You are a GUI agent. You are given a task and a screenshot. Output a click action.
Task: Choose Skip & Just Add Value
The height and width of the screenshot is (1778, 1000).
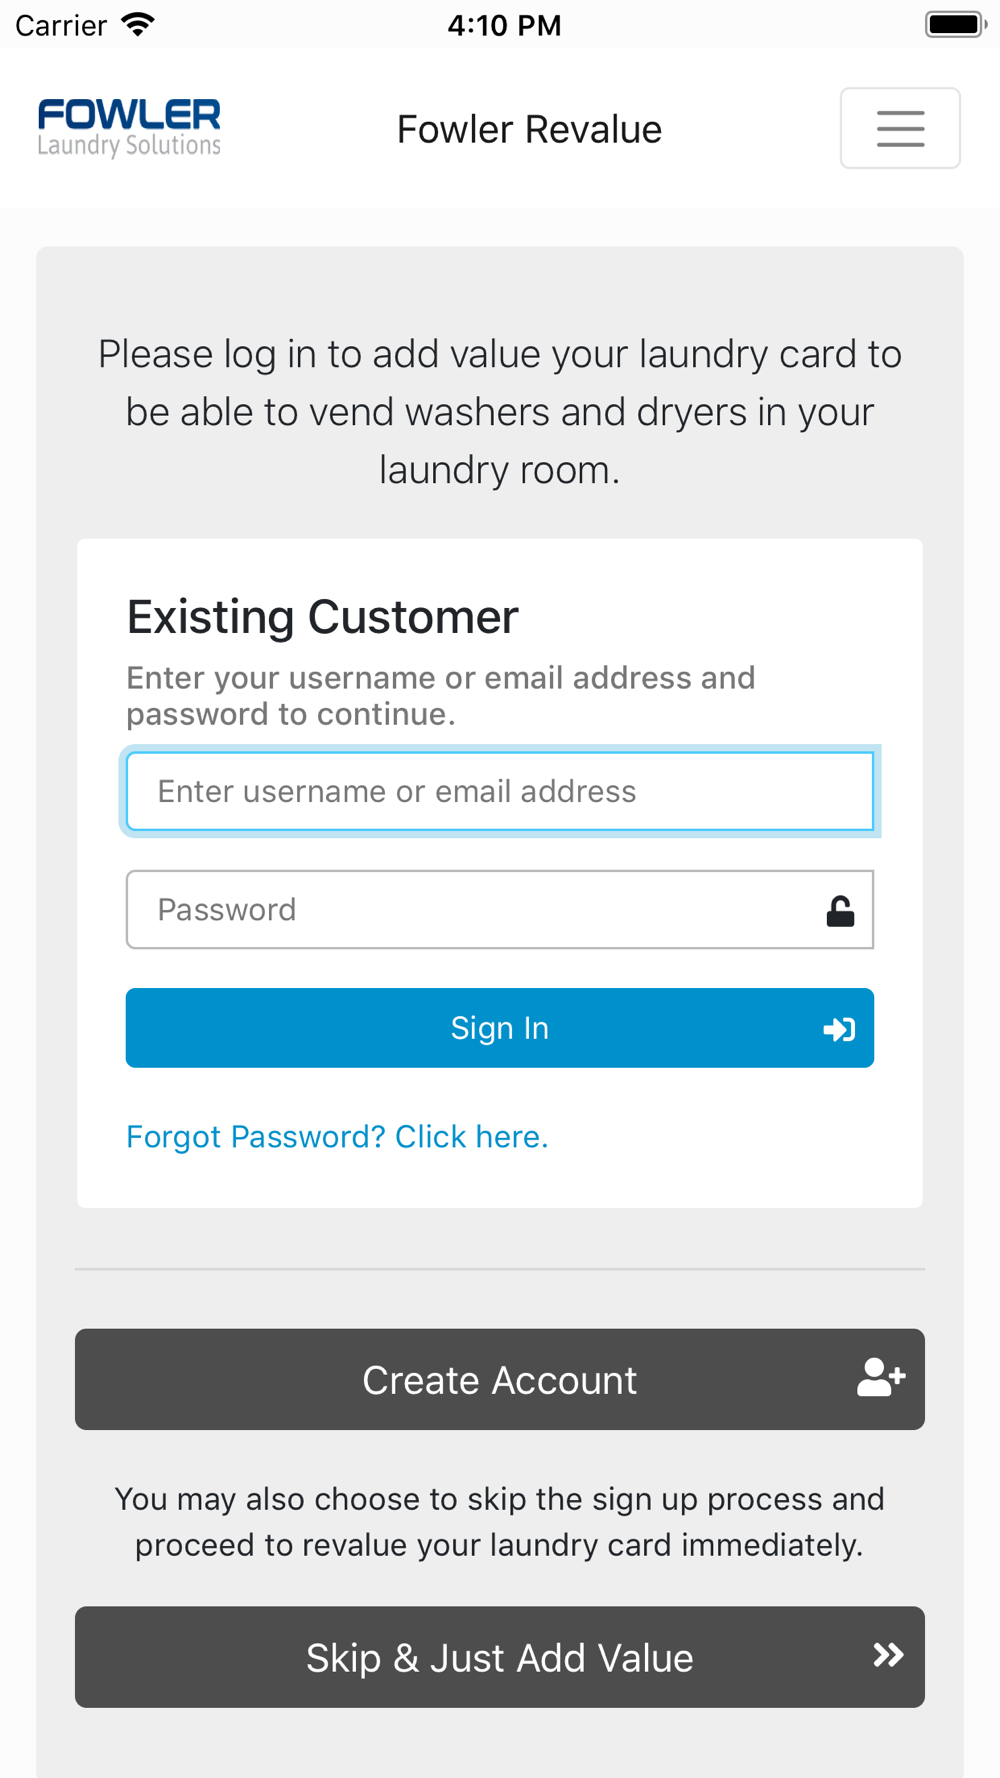pos(500,1657)
